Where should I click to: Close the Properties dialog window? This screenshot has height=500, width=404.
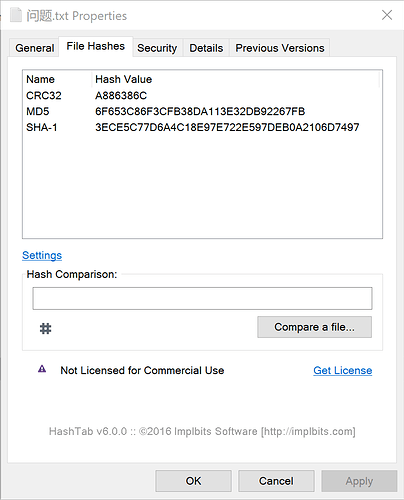[387, 15]
